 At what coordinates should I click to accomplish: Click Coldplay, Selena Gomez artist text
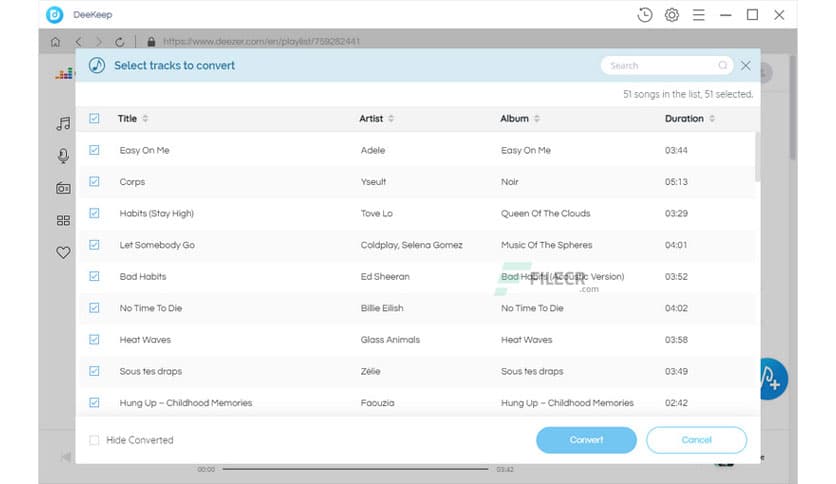pos(412,245)
